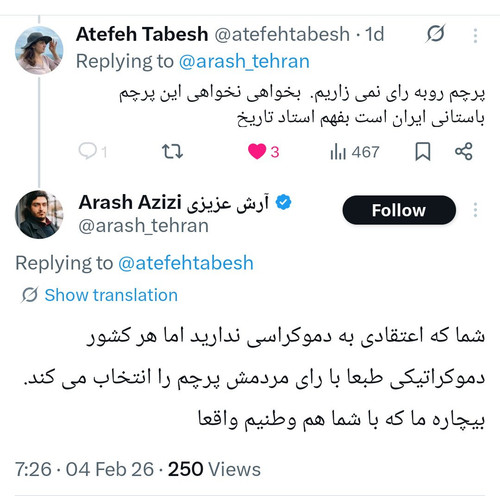Open @atefehtabesh mention link
This screenshot has width=500, height=496.
pyautogui.click(x=186, y=263)
